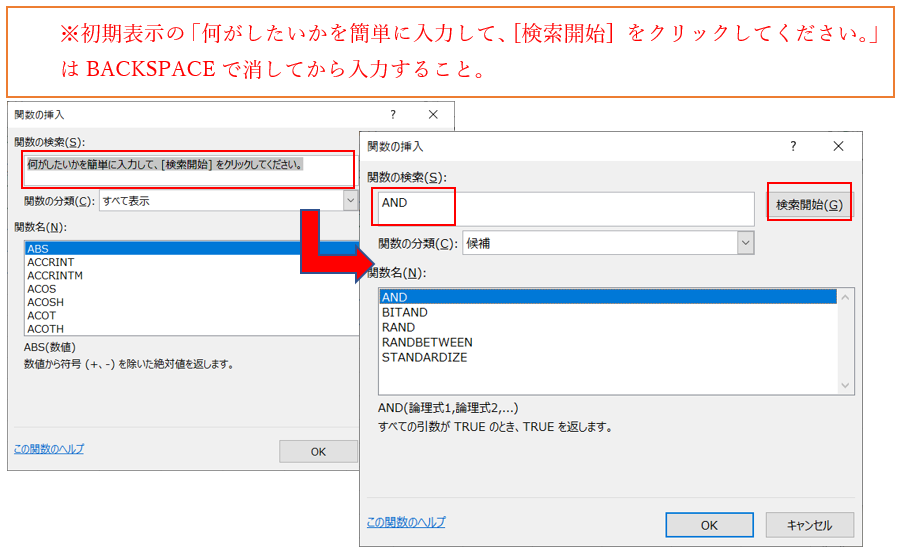
Task: Open the この関数のヘルプ link below the AND description
Action: [x=406, y=522]
